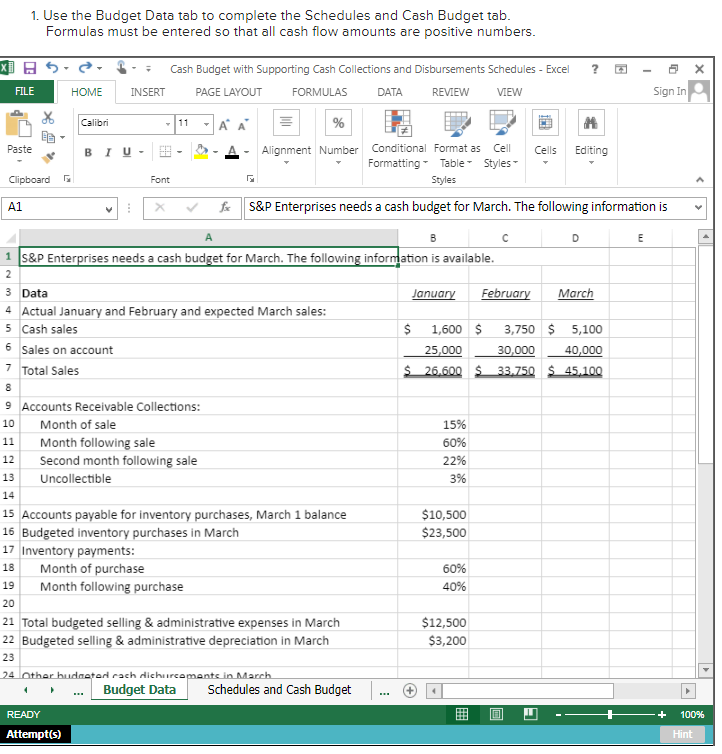Open font color dropdown arrow
Viewport: 722px width, 754px height.
coord(246,152)
